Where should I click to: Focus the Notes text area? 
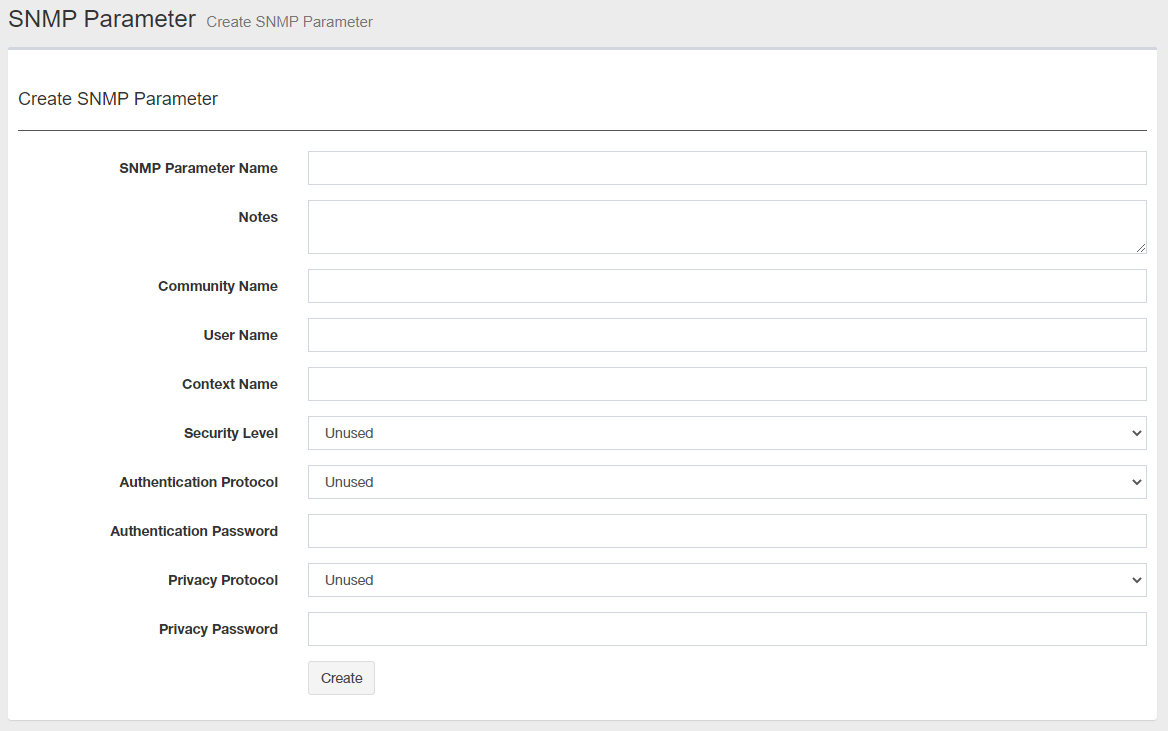pos(727,227)
